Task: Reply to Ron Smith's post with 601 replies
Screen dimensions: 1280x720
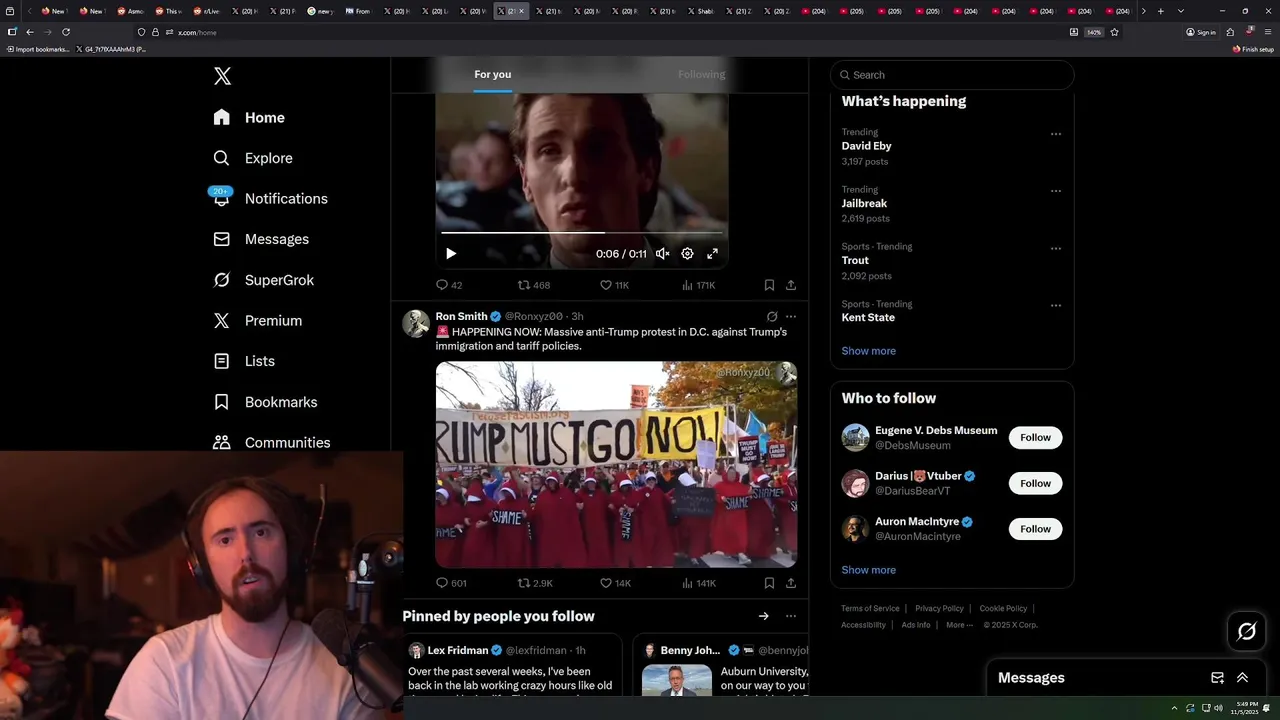Action: tap(452, 583)
